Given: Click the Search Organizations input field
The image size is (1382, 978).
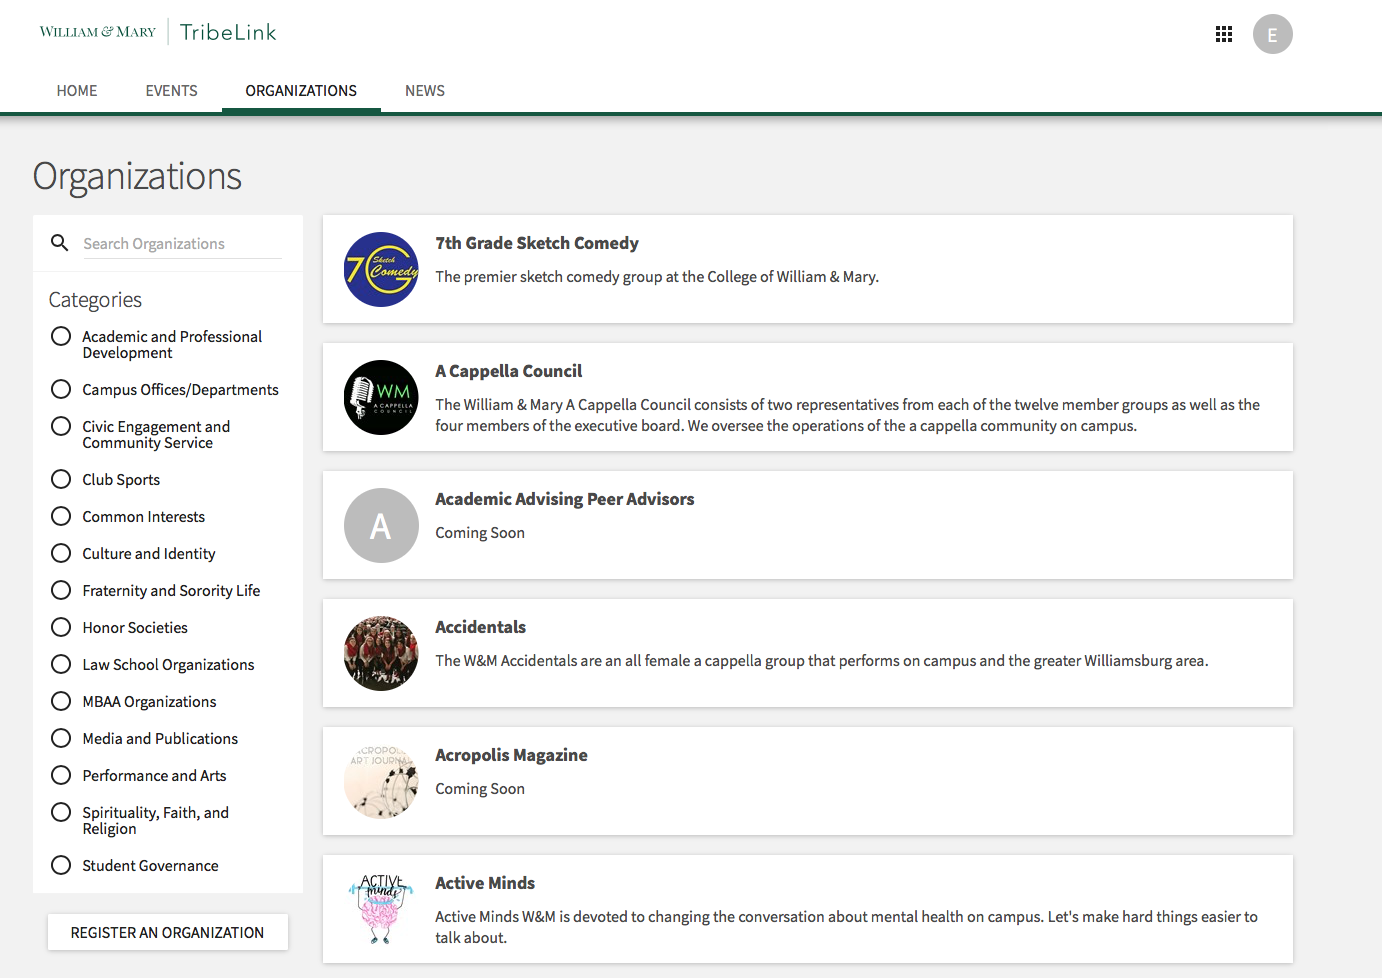Looking at the screenshot, I should [181, 244].
